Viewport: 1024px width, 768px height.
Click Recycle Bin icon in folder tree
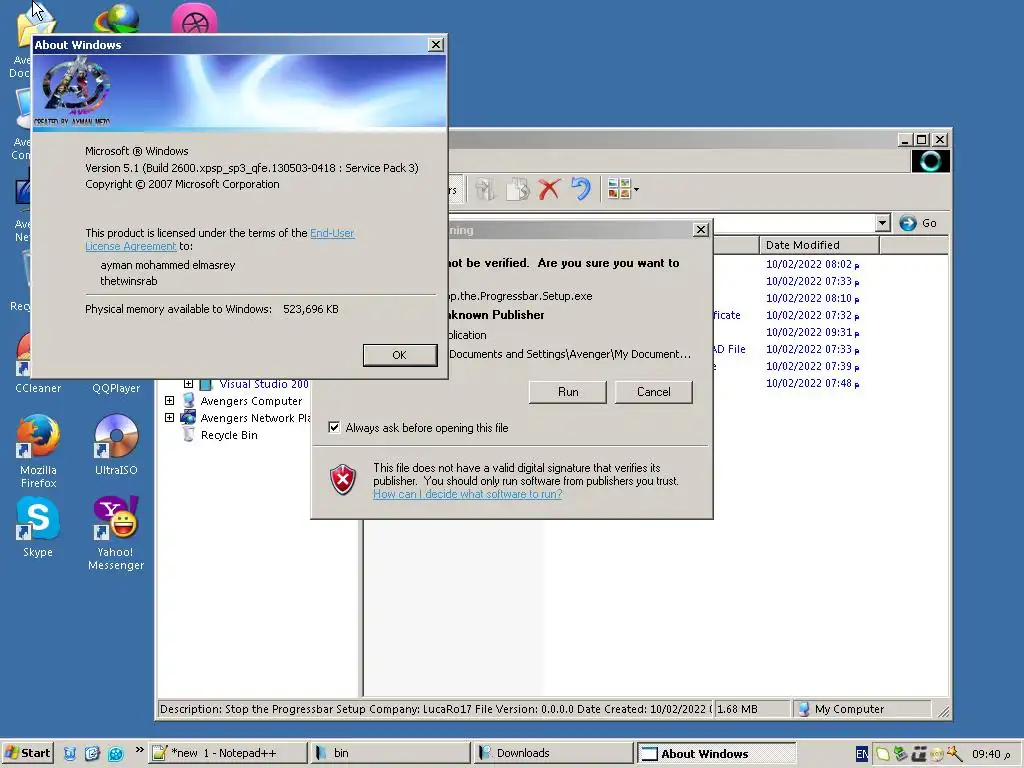pyautogui.click(x=189, y=434)
